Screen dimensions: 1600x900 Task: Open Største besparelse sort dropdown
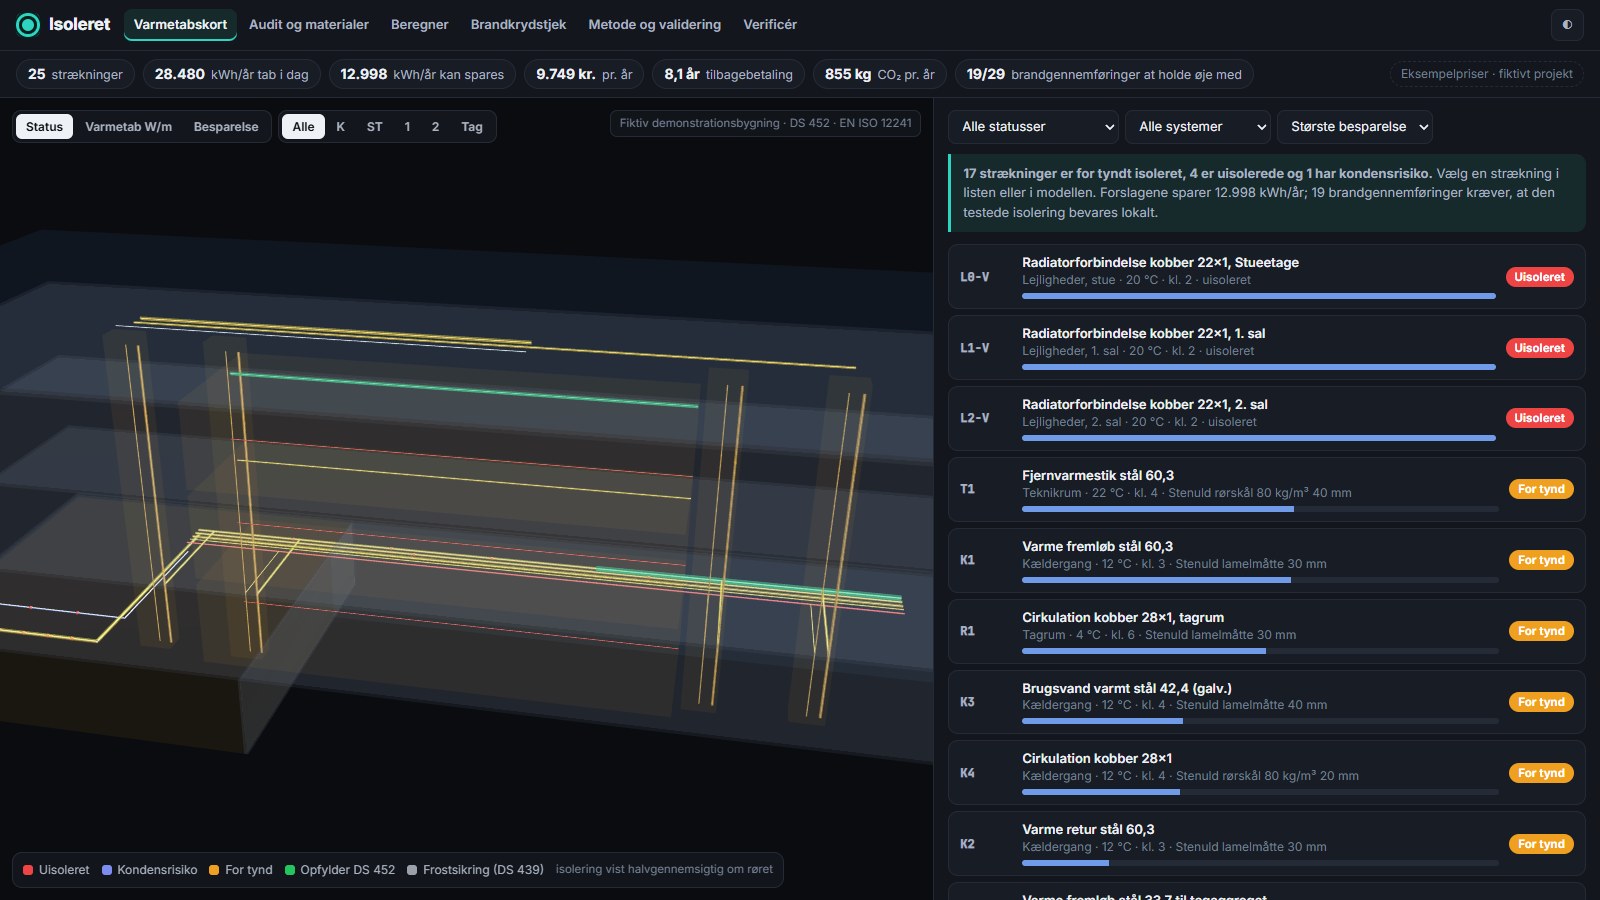click(x=1355, y=127)
